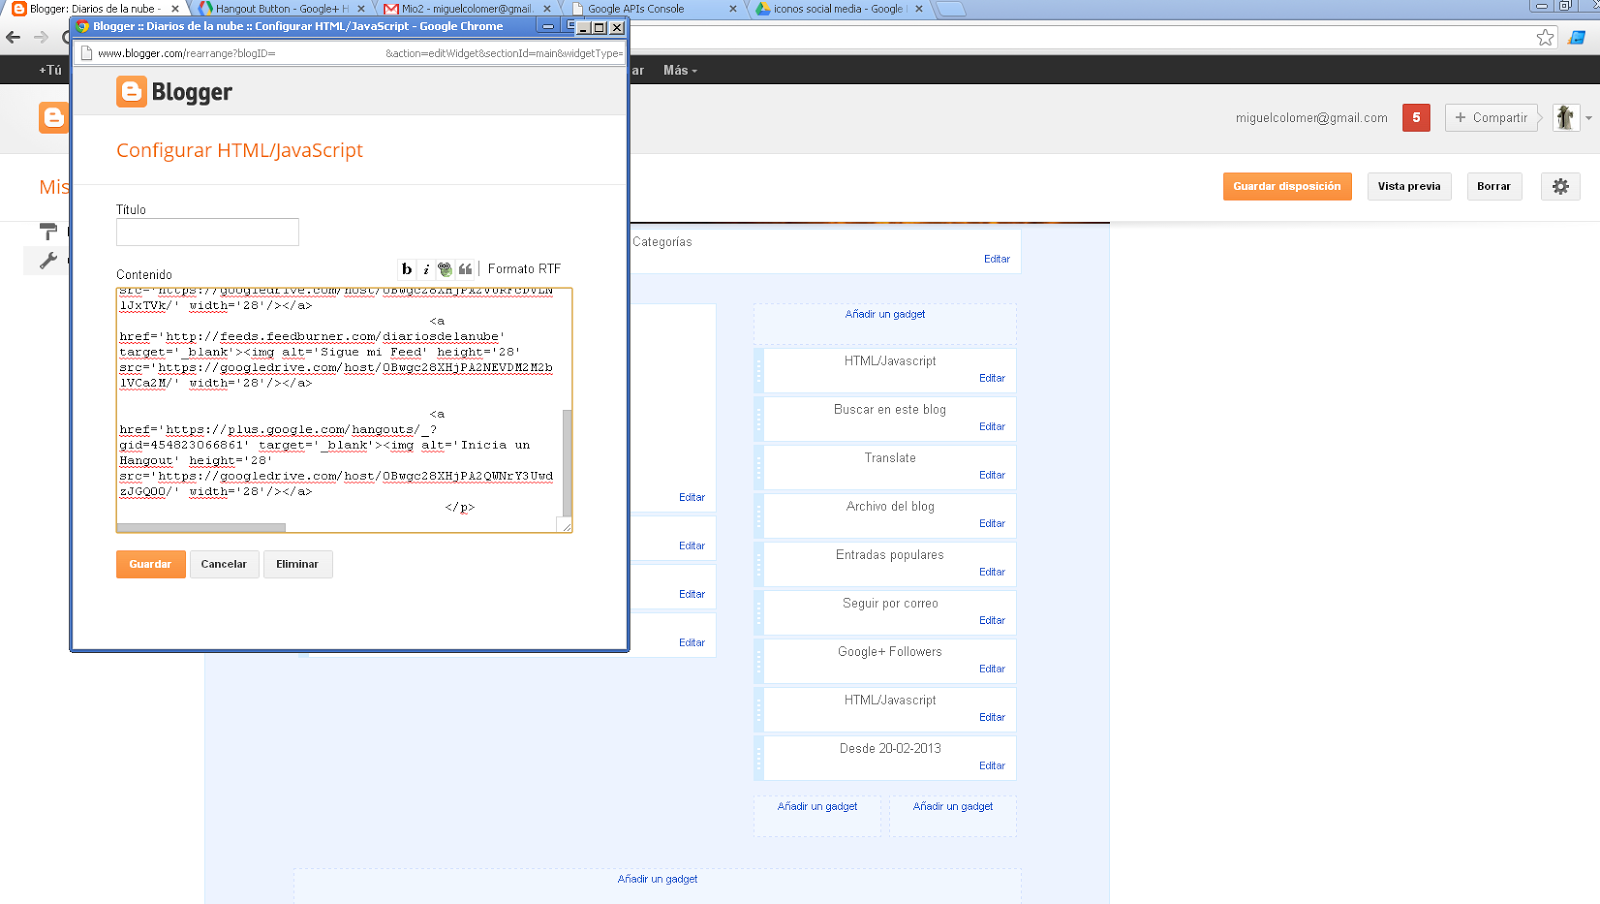Click the +Tú link in Google bar
Screen dimensions: 1600x904
tap(50, 70)
